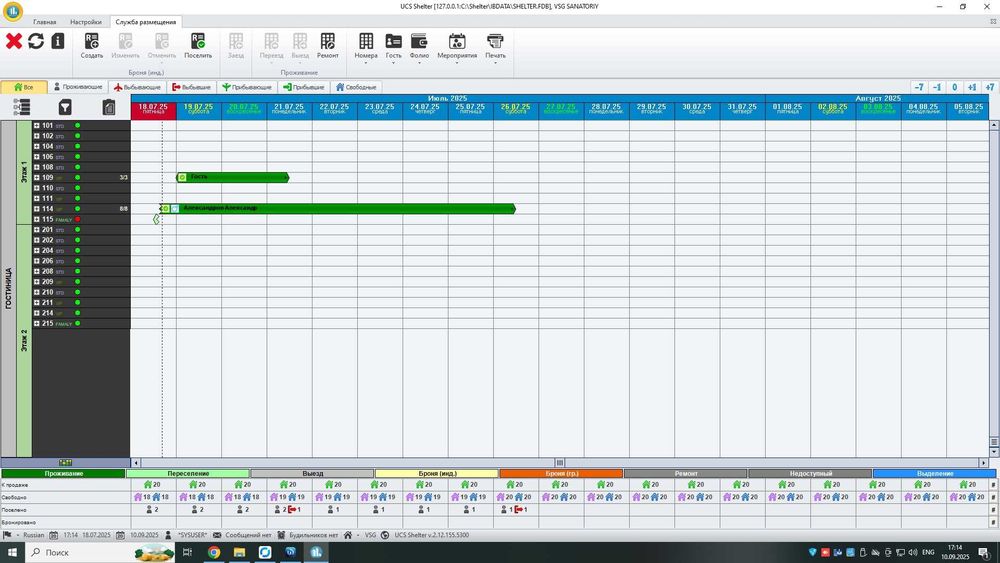Shift the calendar back one day

pyautogui.click(x=937, y=87)
